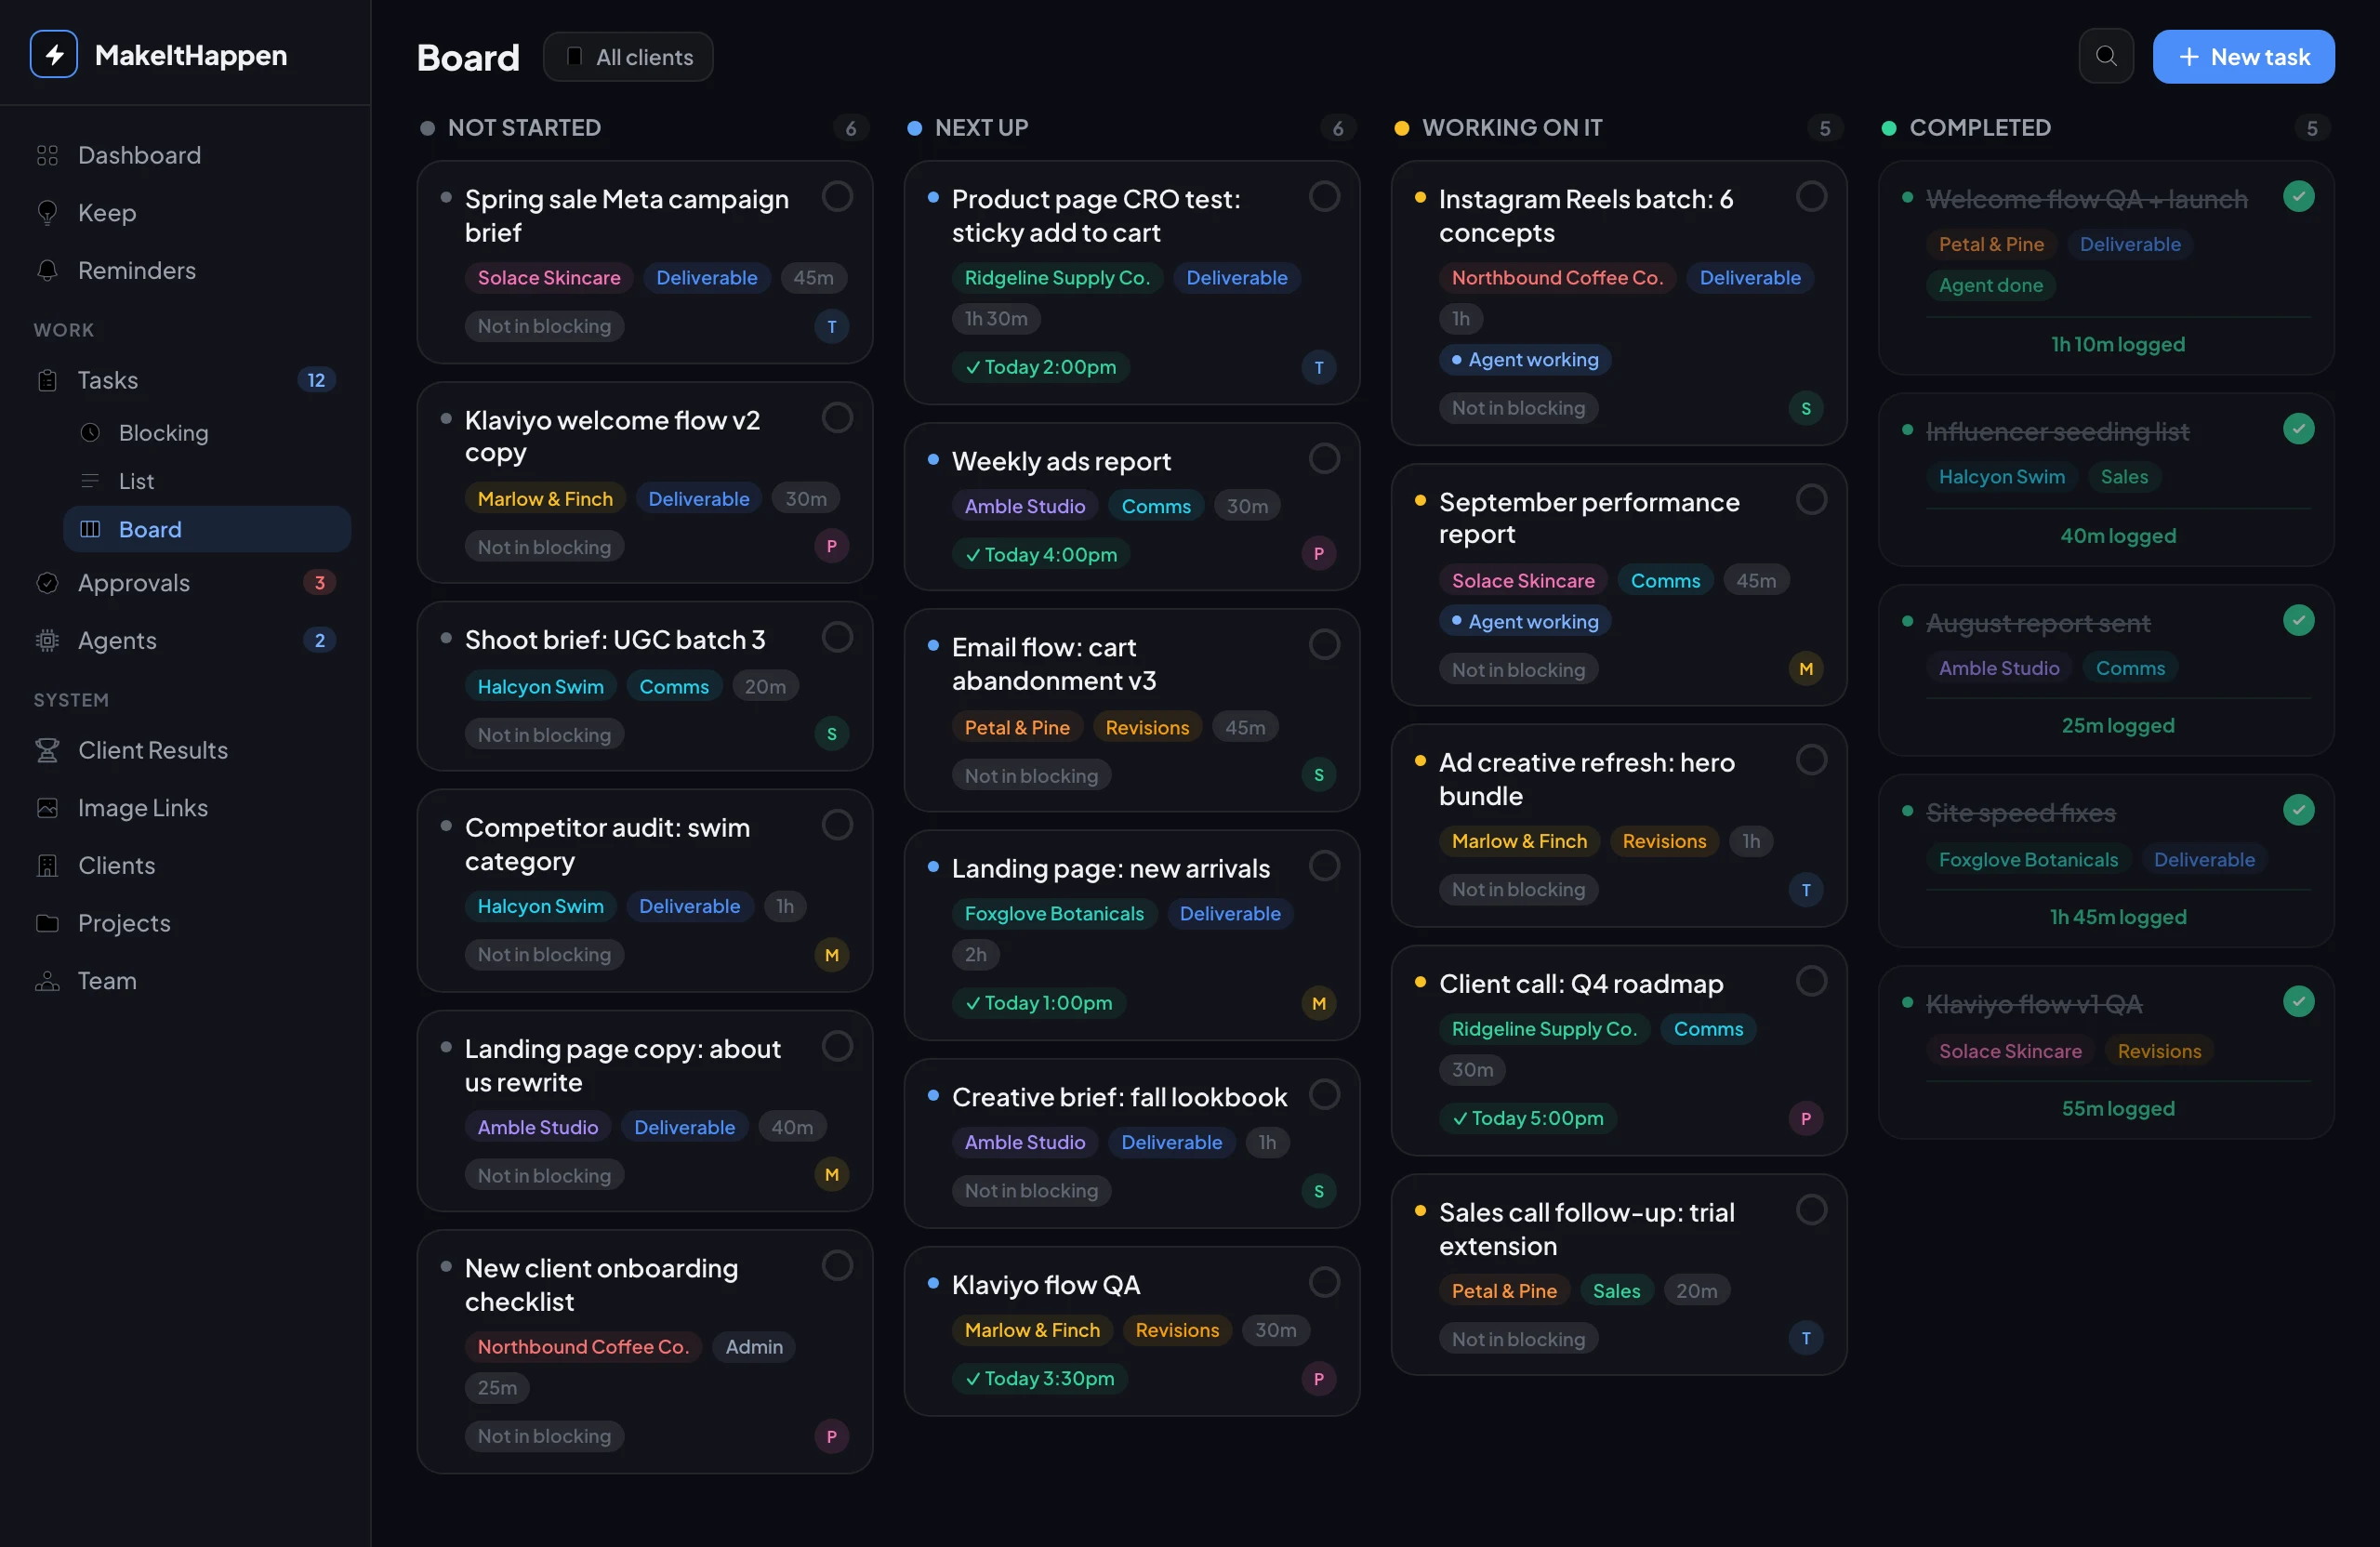Viewport: 2380px width, 1547px height.
Task: Click avatar T on Spring sale card
Action: tap(831, 327)
